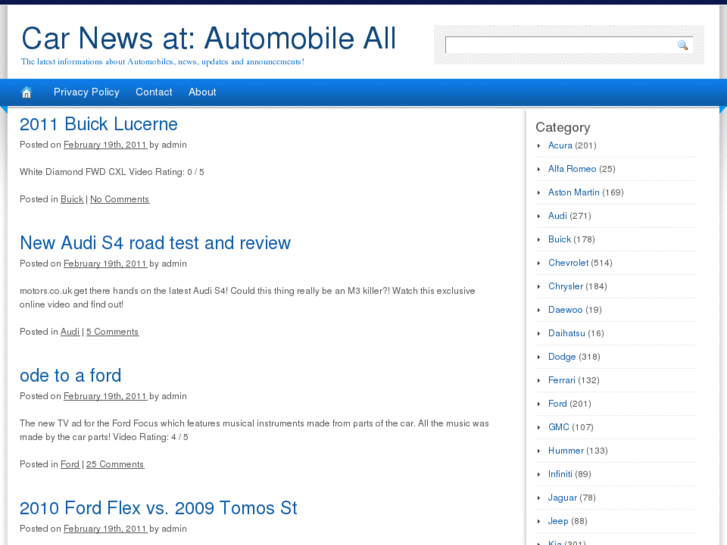This screenshot has height=545, width=727.
Task: Open 2010 Ford Flex vs. 2009 Tomos post
Action: pyautogui.click(x=158, y=508)
